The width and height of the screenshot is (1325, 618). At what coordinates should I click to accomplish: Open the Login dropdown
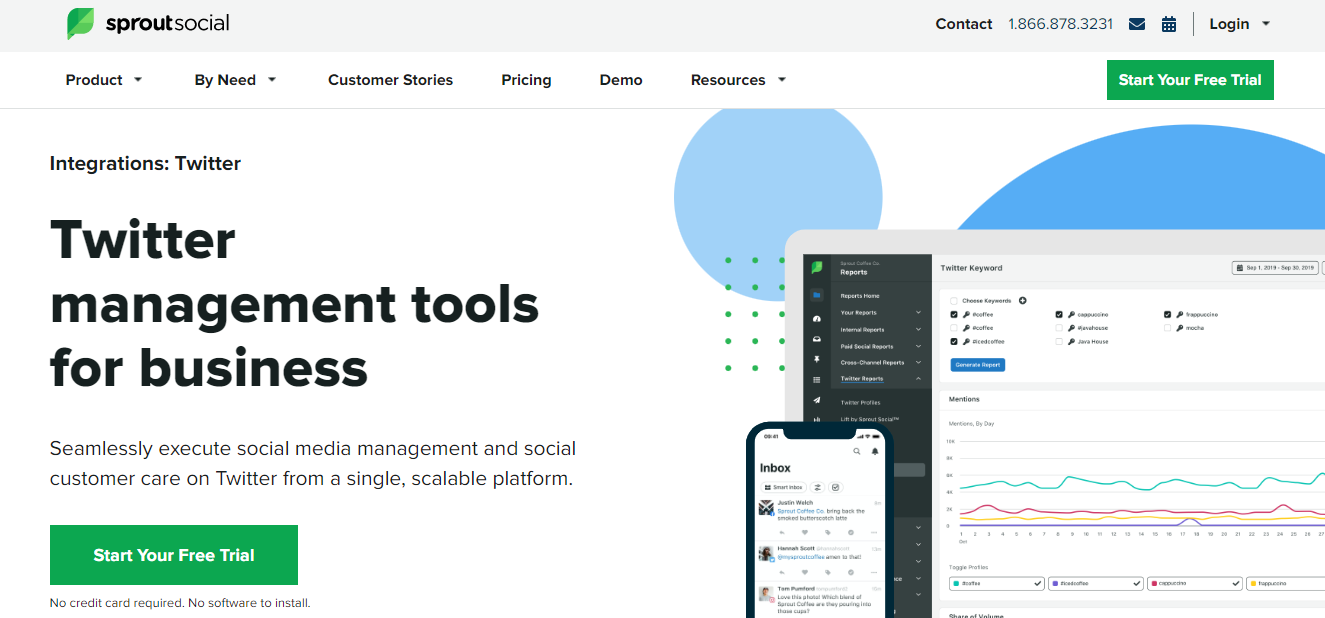(x=1239, y=24)
